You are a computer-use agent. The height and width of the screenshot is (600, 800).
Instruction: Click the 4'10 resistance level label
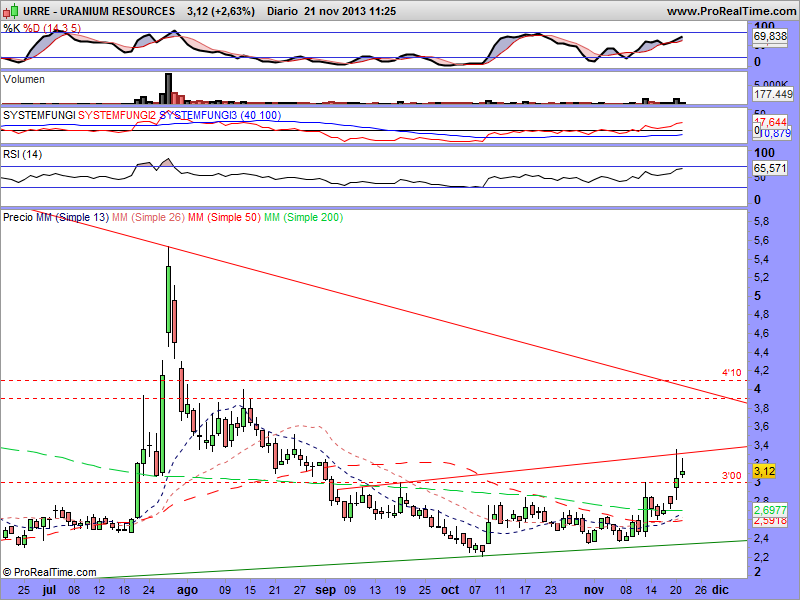(731, 373)
